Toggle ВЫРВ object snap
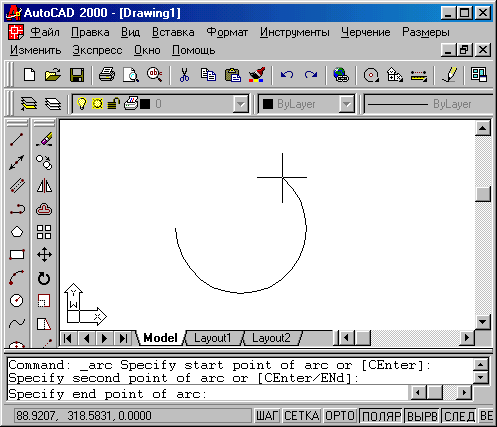This screenshot has width=497, height=427. 422,416
